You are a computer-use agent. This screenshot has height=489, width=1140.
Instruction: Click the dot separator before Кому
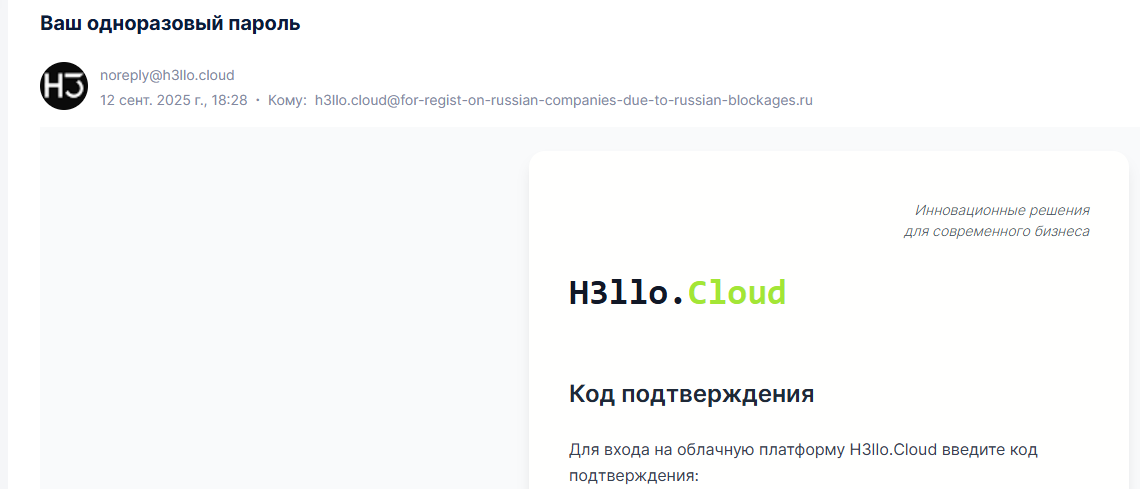click(258, 100)
